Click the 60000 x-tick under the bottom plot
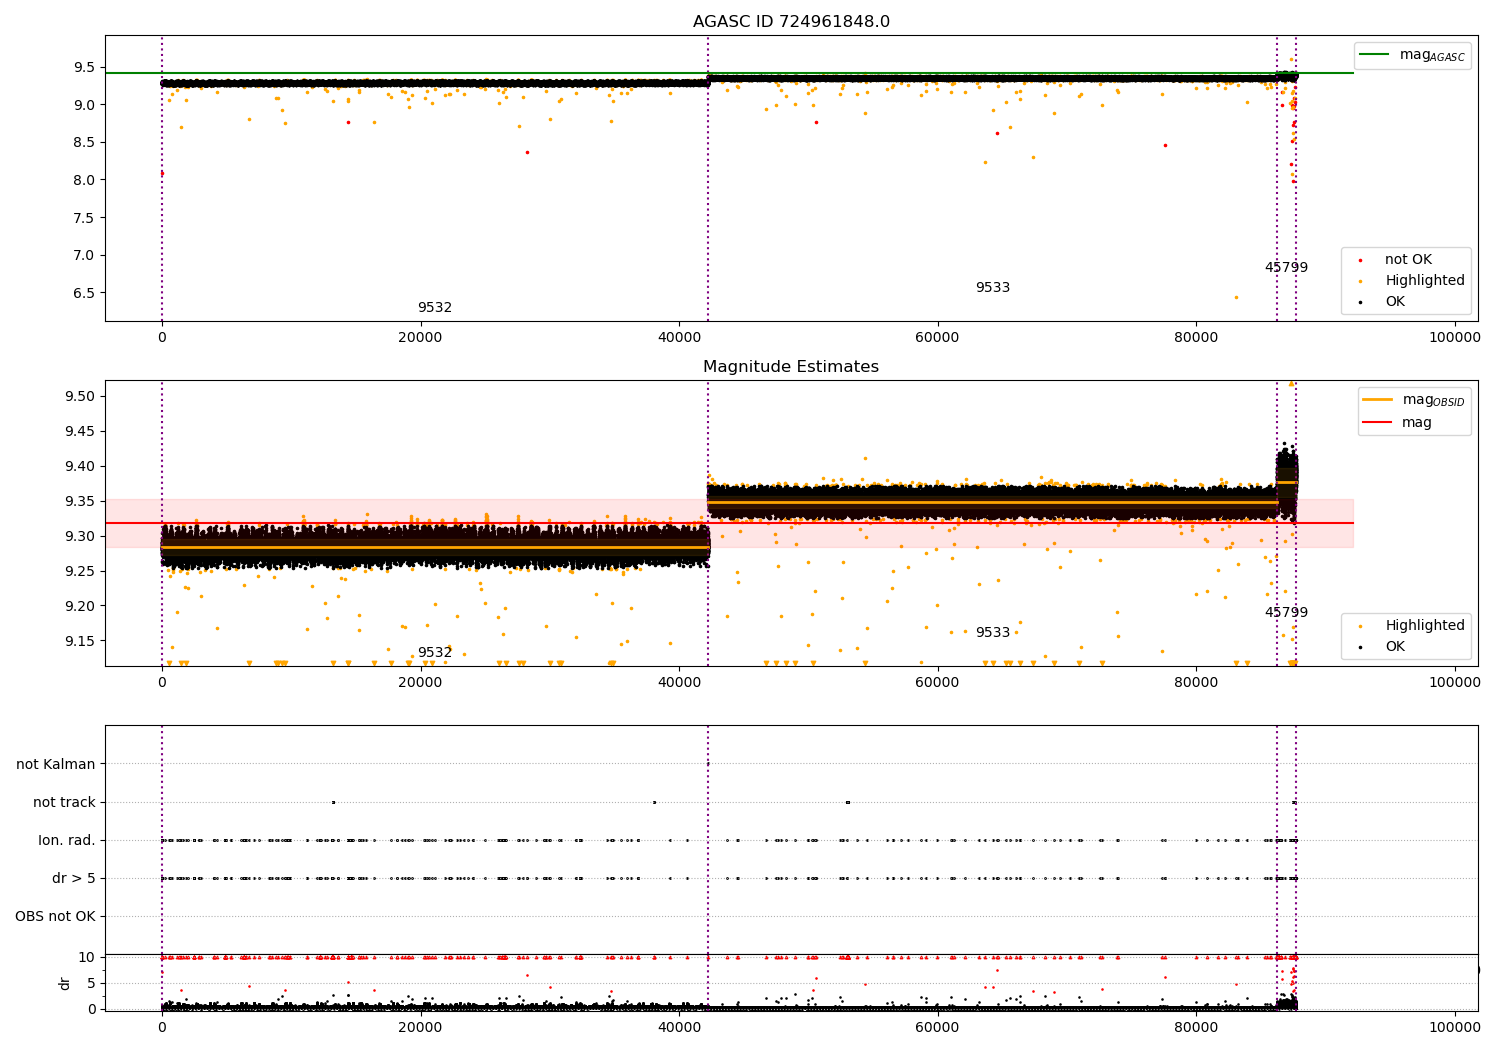Viewport: 1500px width, 1050px height. 937,1028
